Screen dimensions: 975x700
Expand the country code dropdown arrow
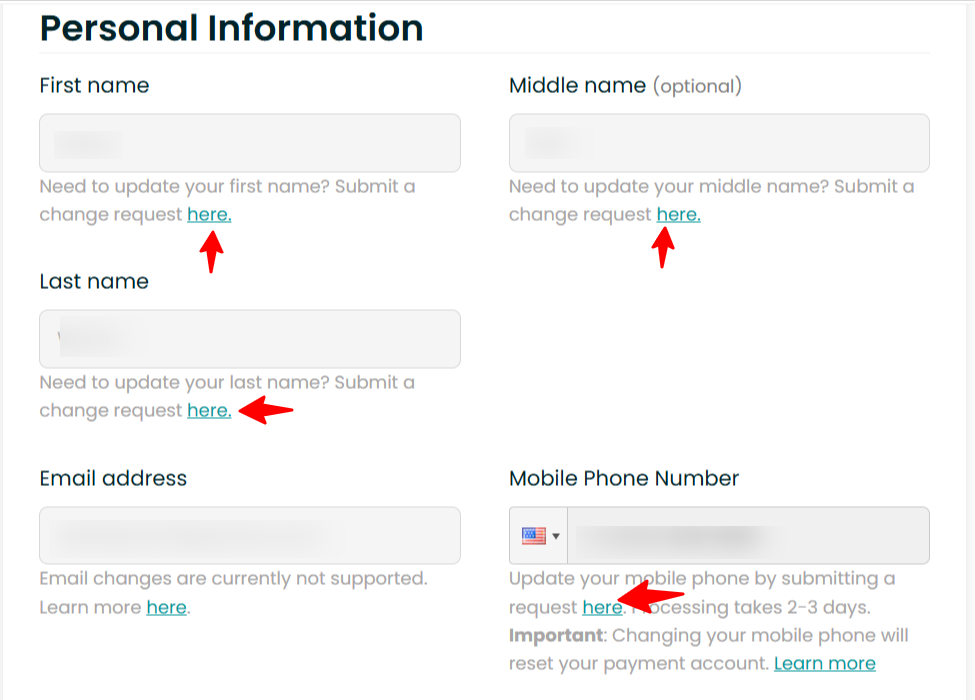556,536
